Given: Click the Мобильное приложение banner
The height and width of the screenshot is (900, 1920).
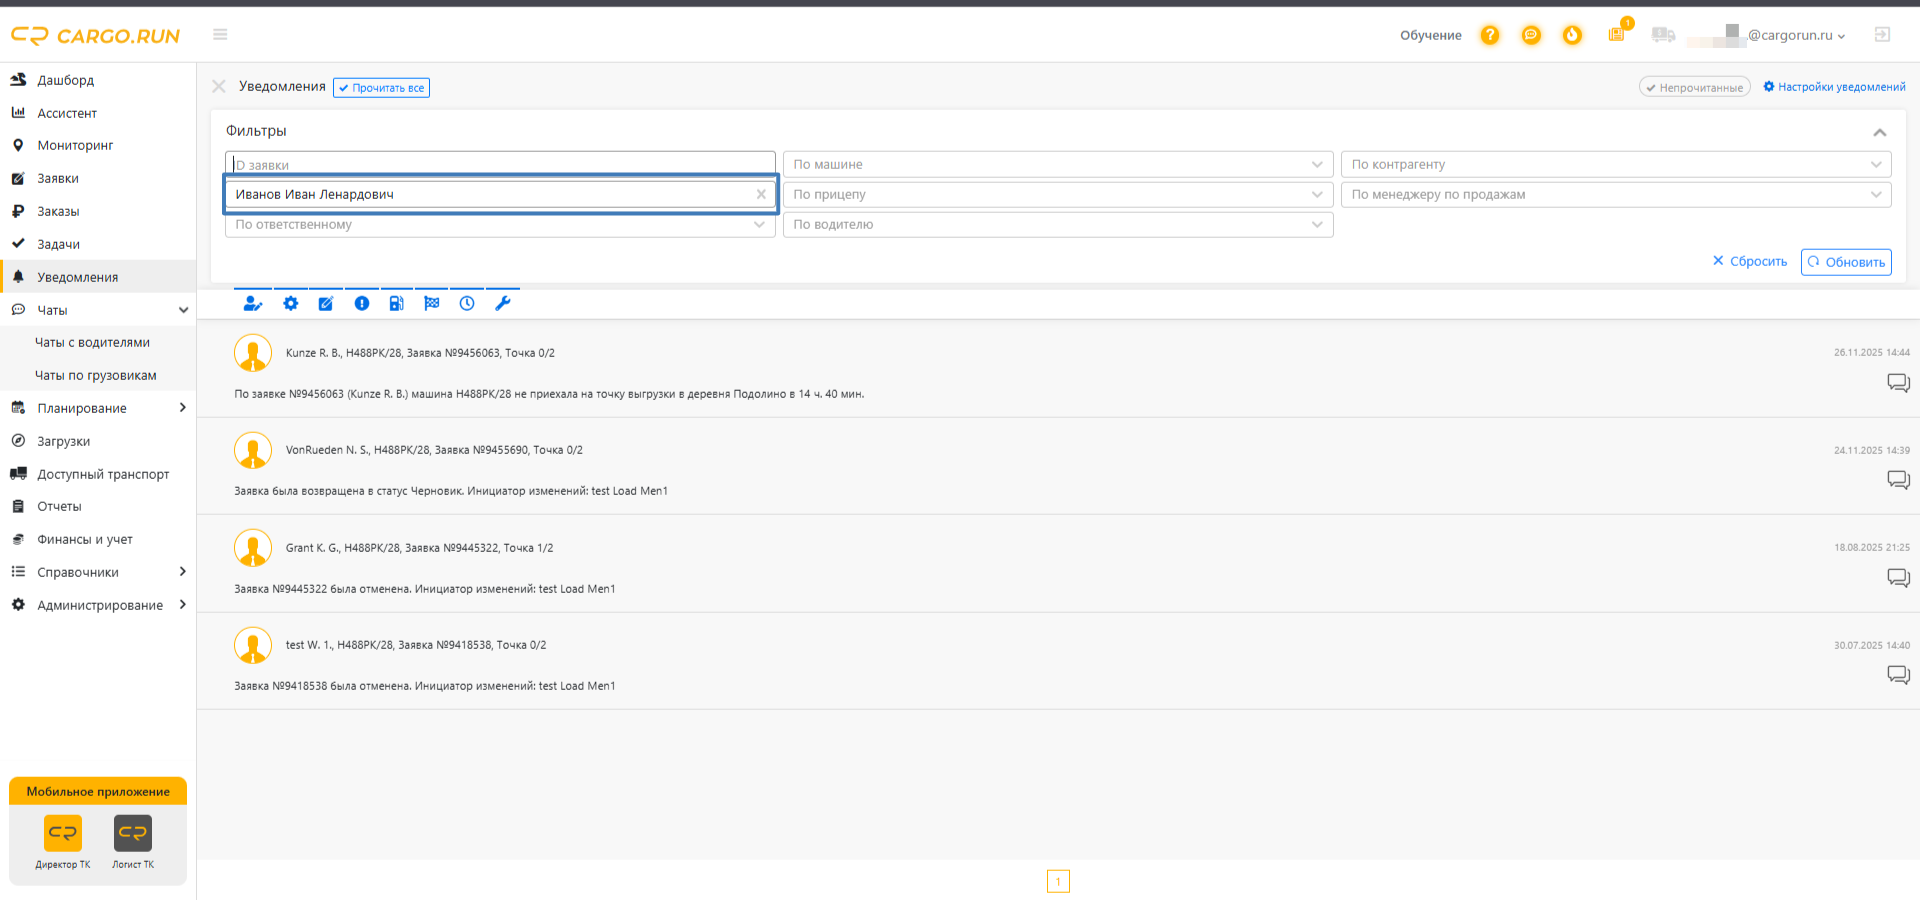Looking at the screenshot, I should (98, 791).
